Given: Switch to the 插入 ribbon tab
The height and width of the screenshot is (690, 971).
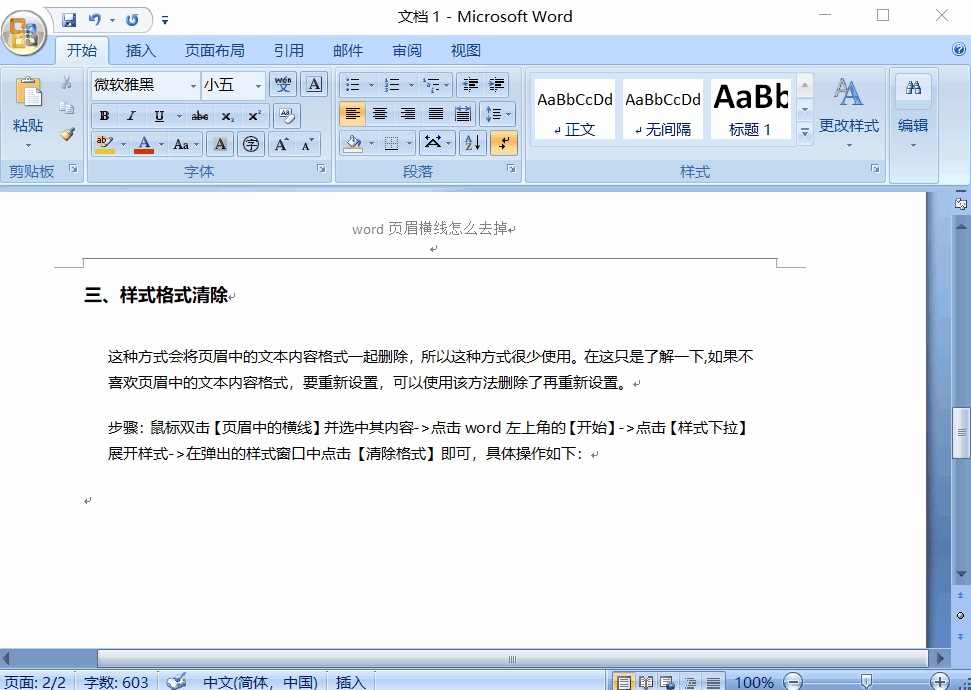Looking at the screenshot, I should click(140, 50).
